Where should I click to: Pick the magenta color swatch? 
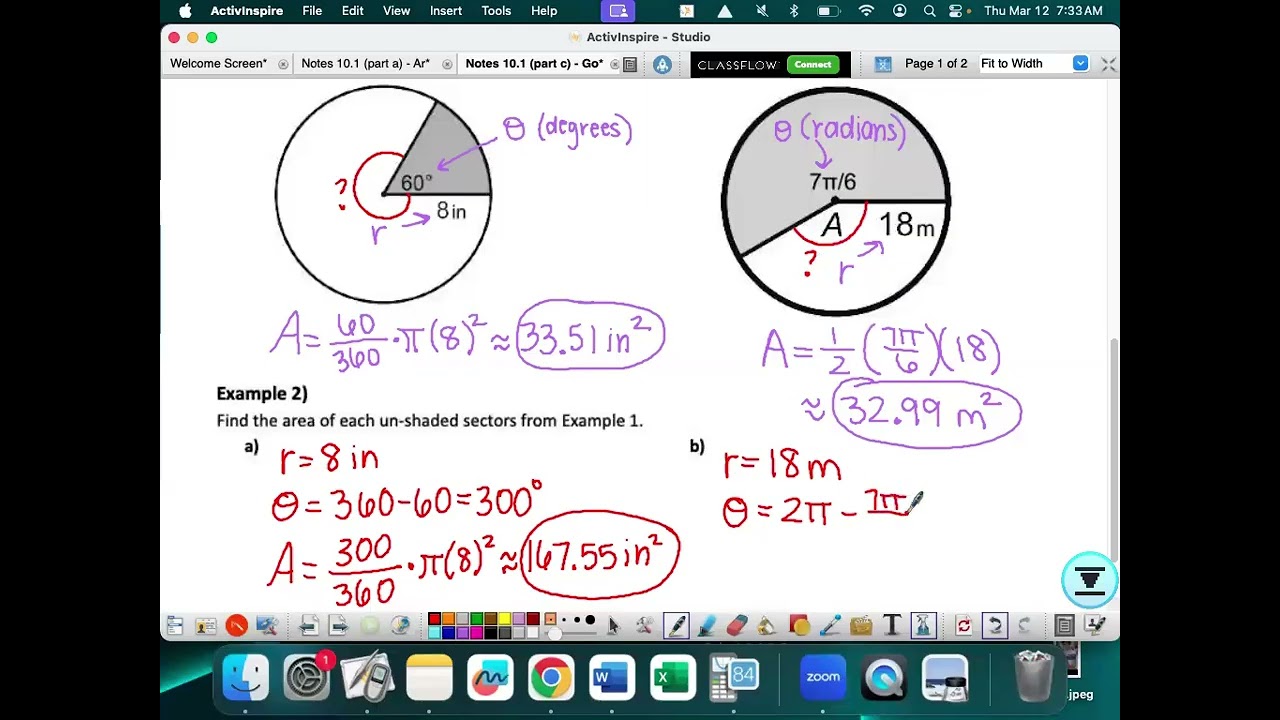476,633
